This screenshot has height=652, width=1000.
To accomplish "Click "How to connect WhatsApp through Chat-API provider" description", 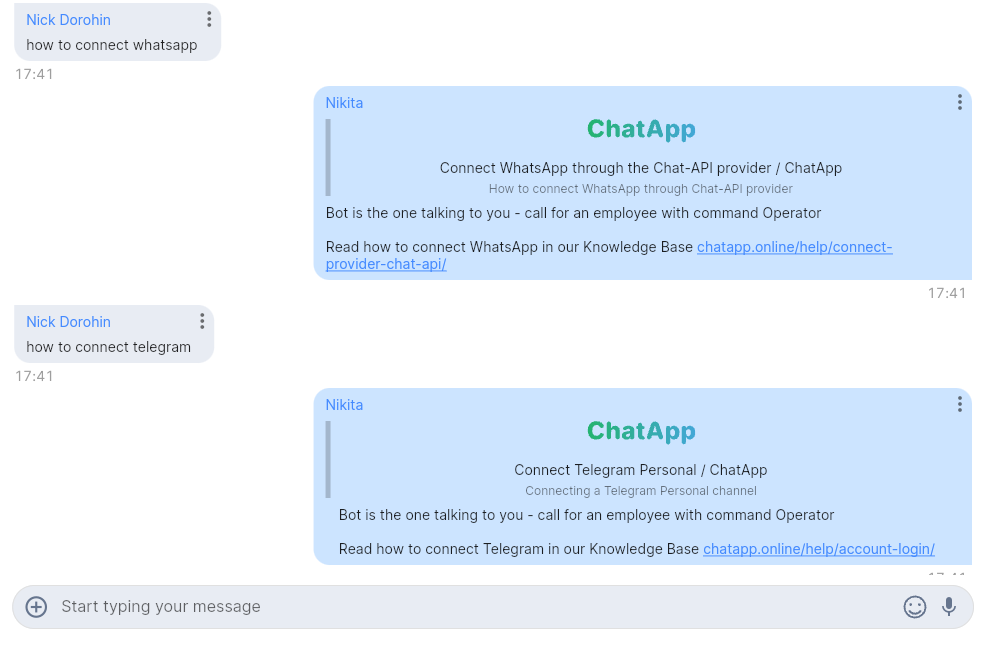I will click(x=641, y=189).
